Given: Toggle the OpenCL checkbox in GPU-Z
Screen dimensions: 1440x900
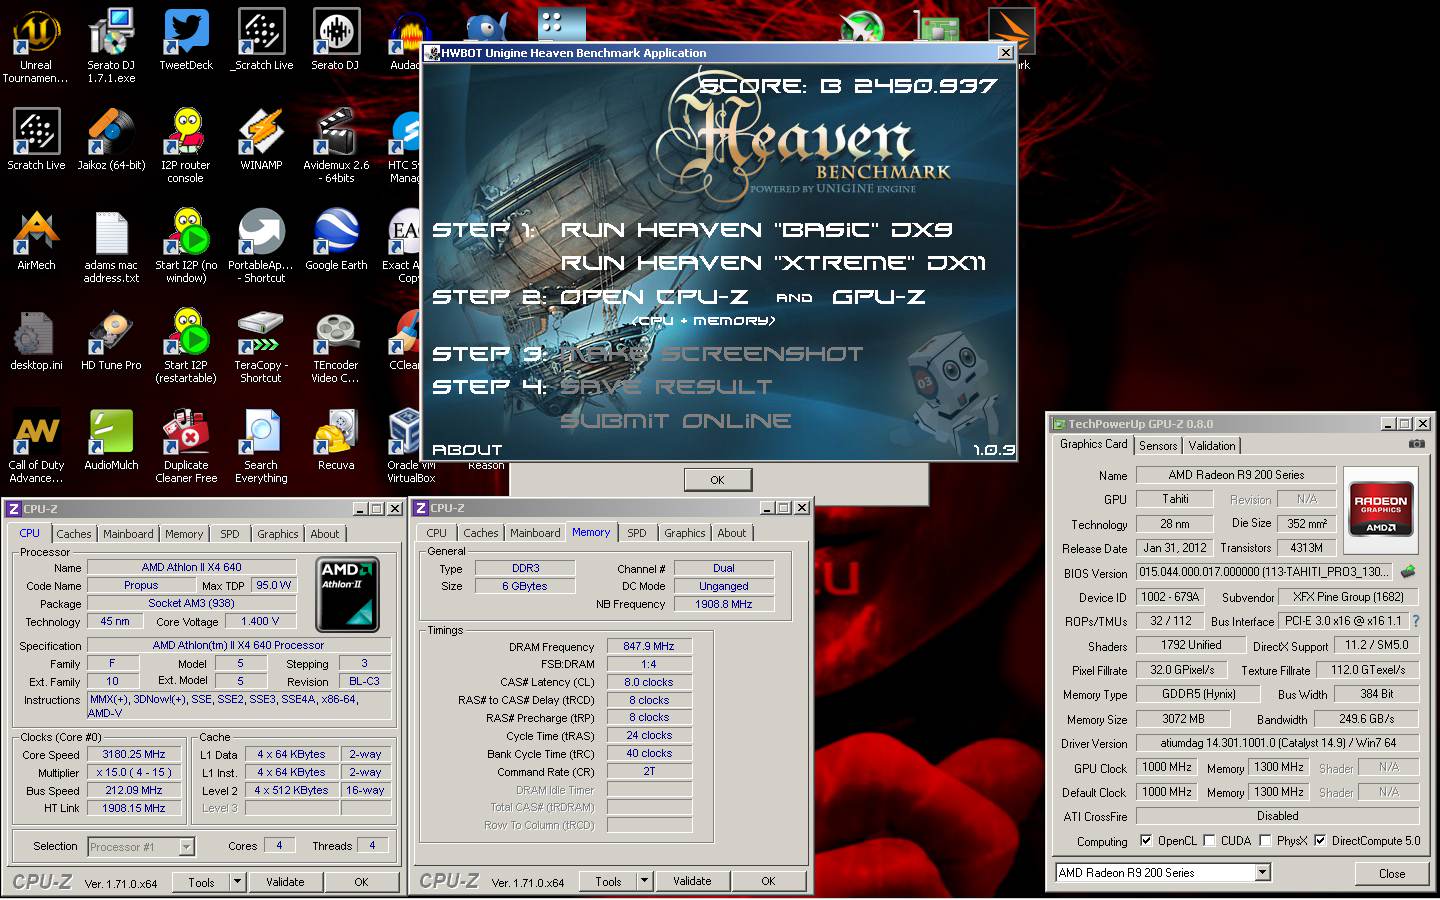Looking at the screenshot, I should 1146,841.
